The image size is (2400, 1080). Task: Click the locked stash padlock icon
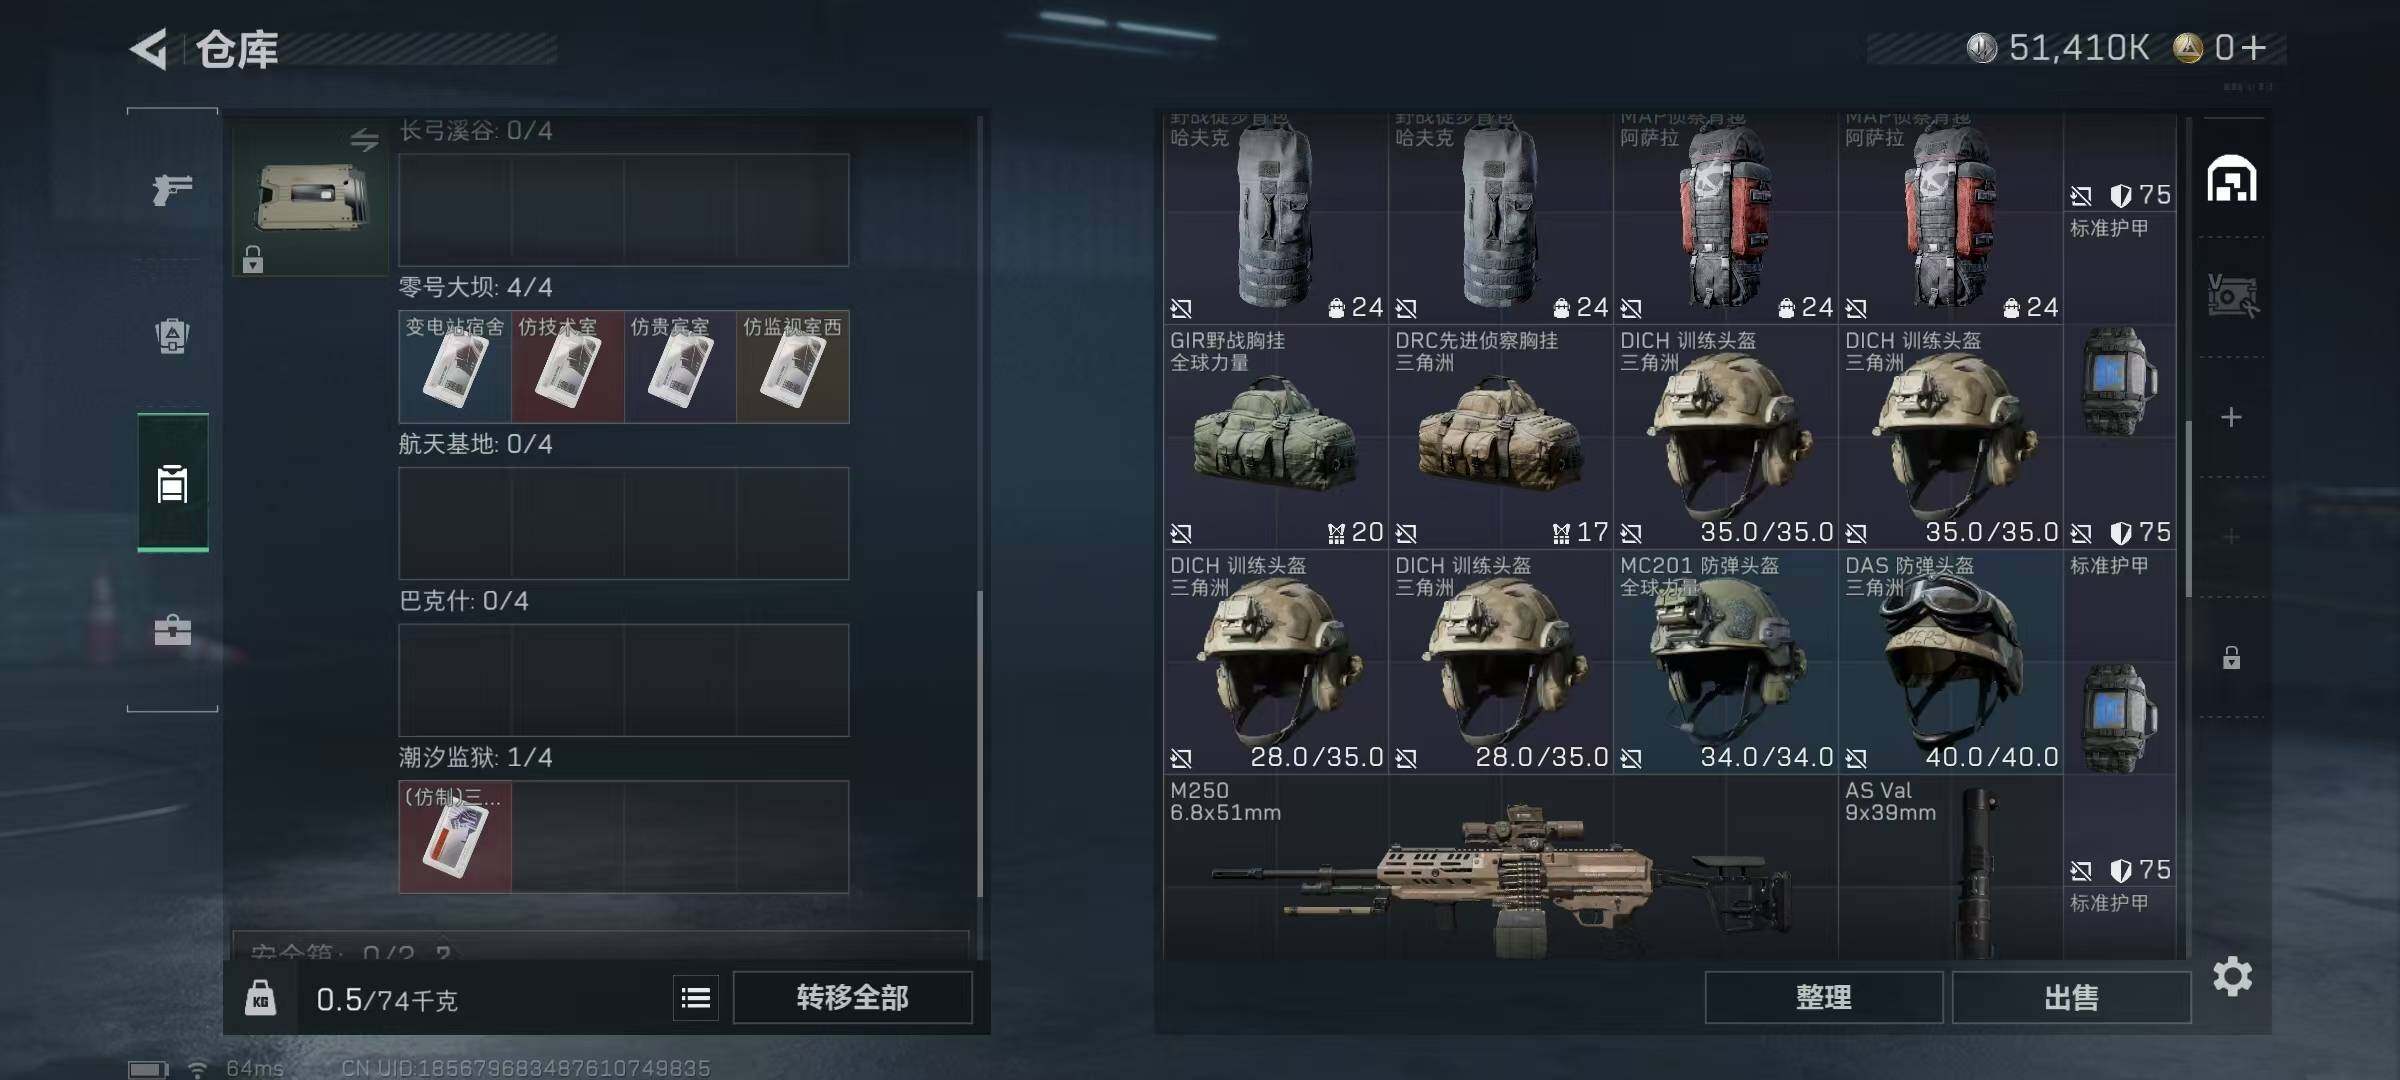(x=2231, y=657)
